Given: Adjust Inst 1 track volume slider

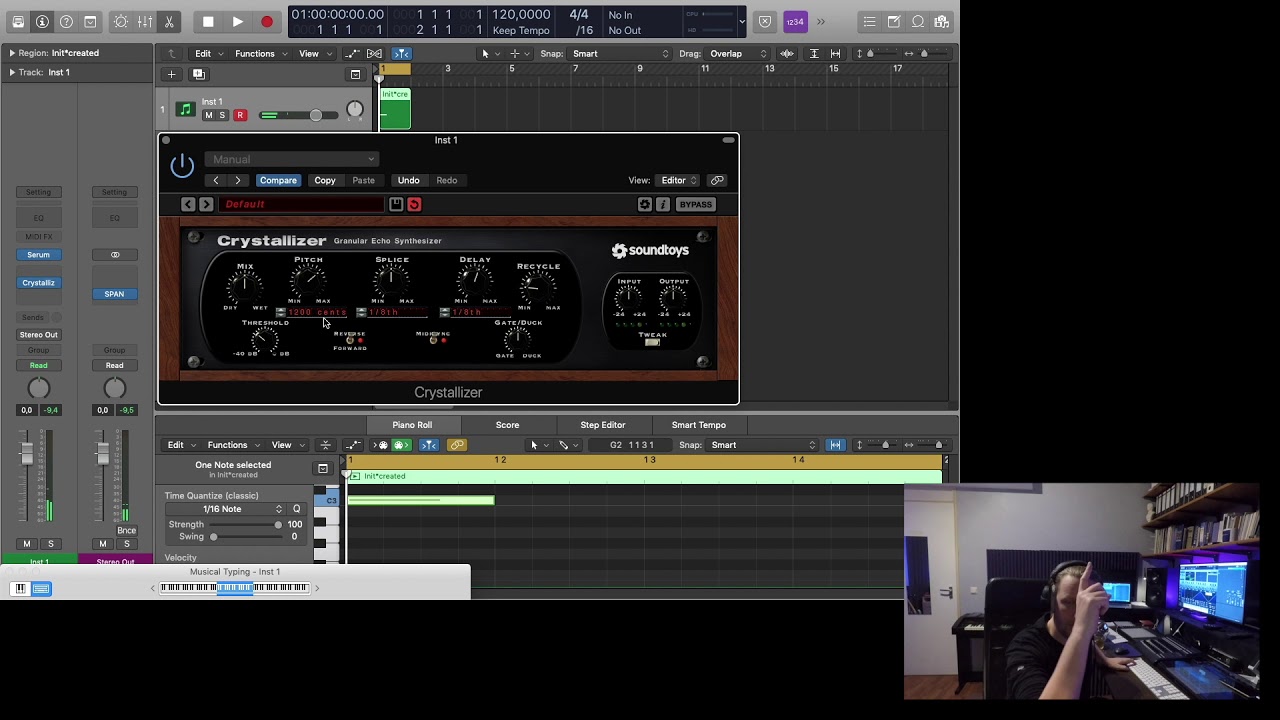Looking at the screenshot, I should [x=297, y=115].
